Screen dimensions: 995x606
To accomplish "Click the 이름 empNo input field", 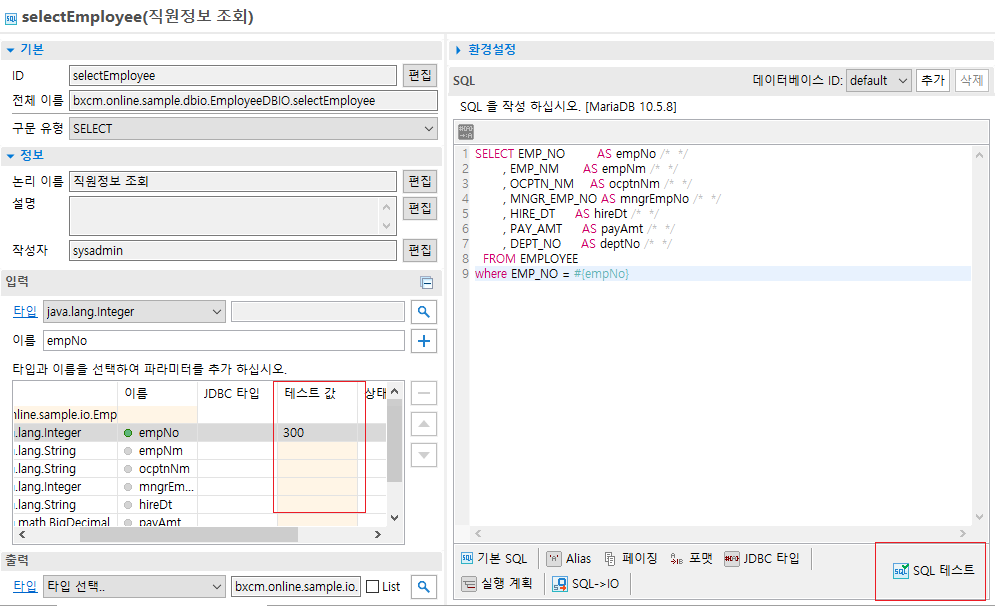I will (224, 341).
